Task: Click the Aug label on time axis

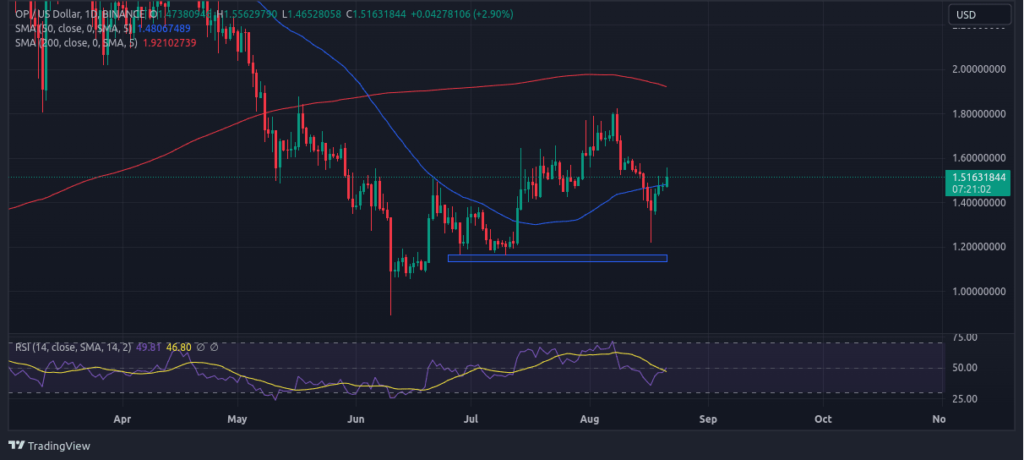Action: tap(590, 421)
